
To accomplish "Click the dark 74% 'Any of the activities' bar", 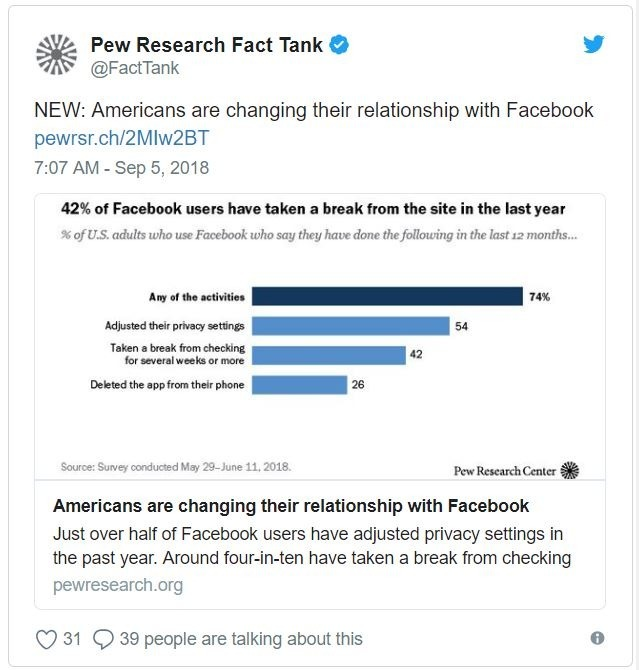I will [x=387, y=296].
